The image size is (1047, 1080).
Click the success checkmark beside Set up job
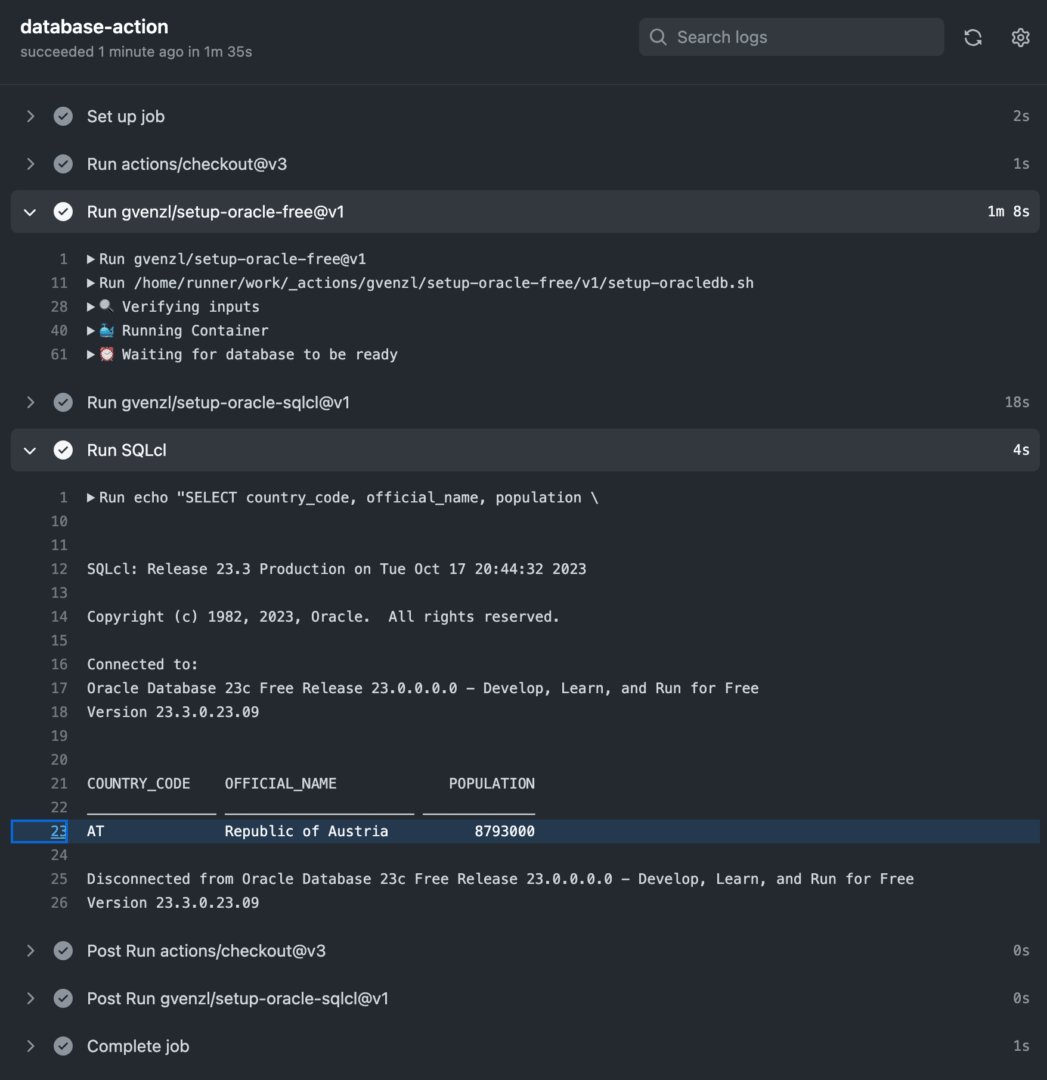63,116
